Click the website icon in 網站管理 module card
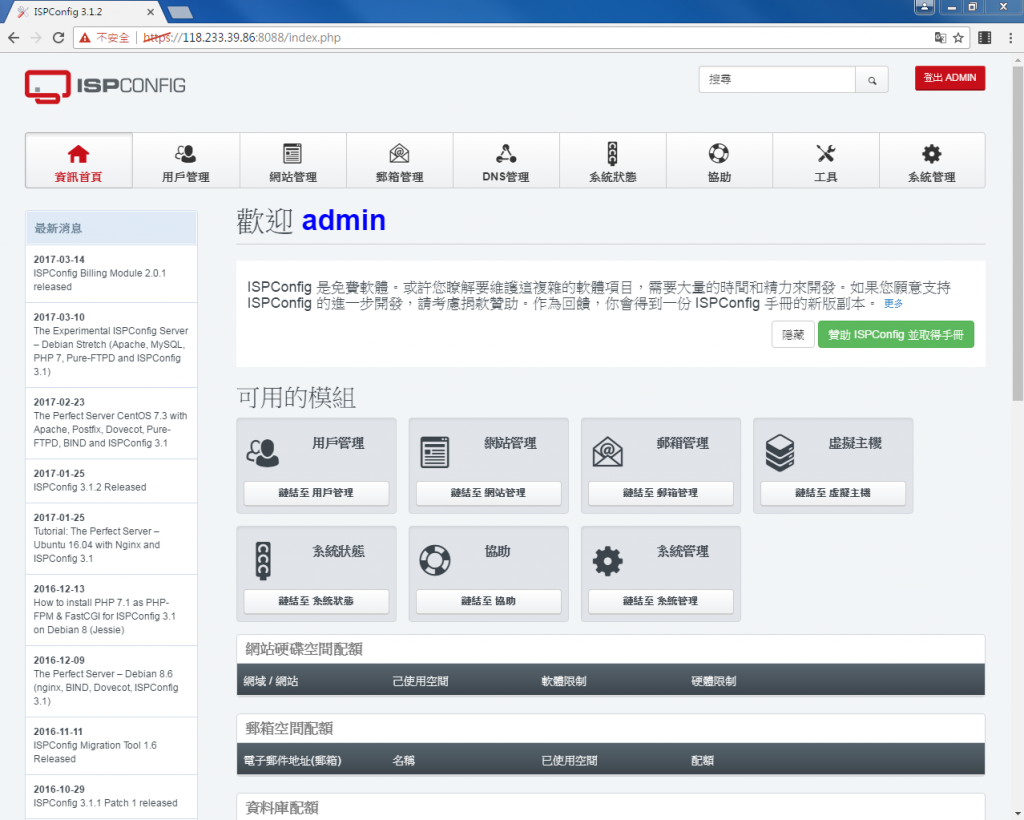This screenshot has width=1024, height=820. (434, 452)
